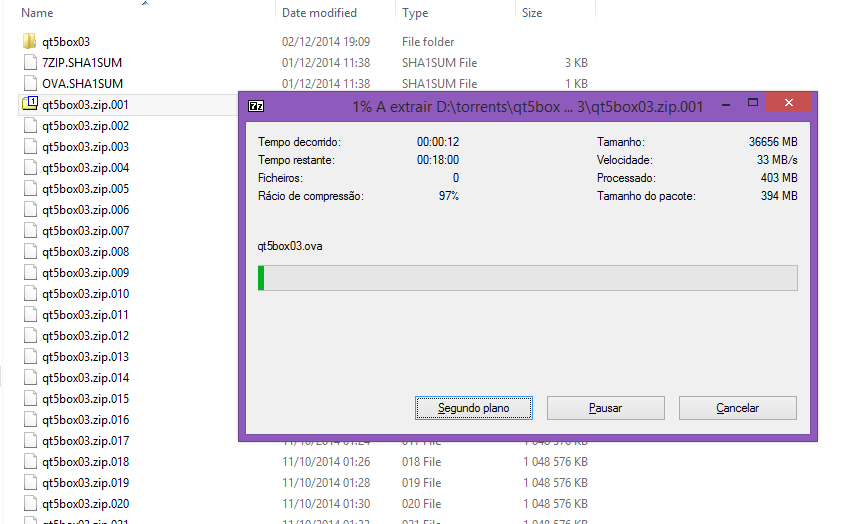The width and height of the screenshot is (860, 524).
Task: Click the qt5box03.zip.008 file icon
Action: tap(30, 251)
